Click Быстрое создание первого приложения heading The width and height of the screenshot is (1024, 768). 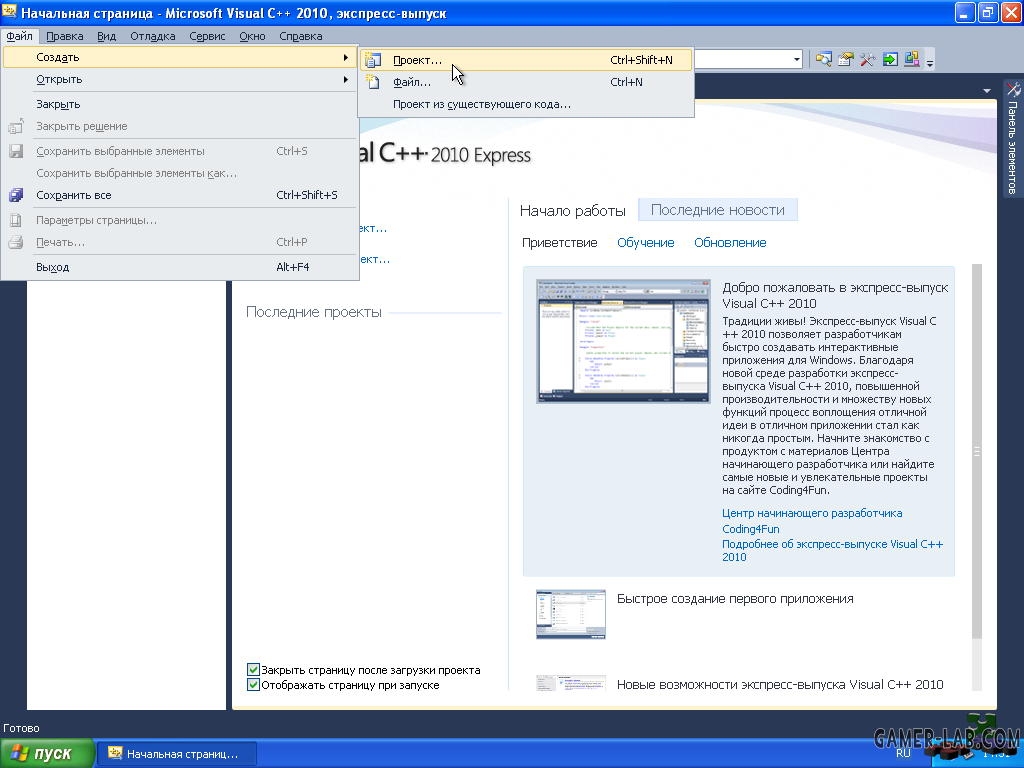pyautogui.click(x=735, y=599)
